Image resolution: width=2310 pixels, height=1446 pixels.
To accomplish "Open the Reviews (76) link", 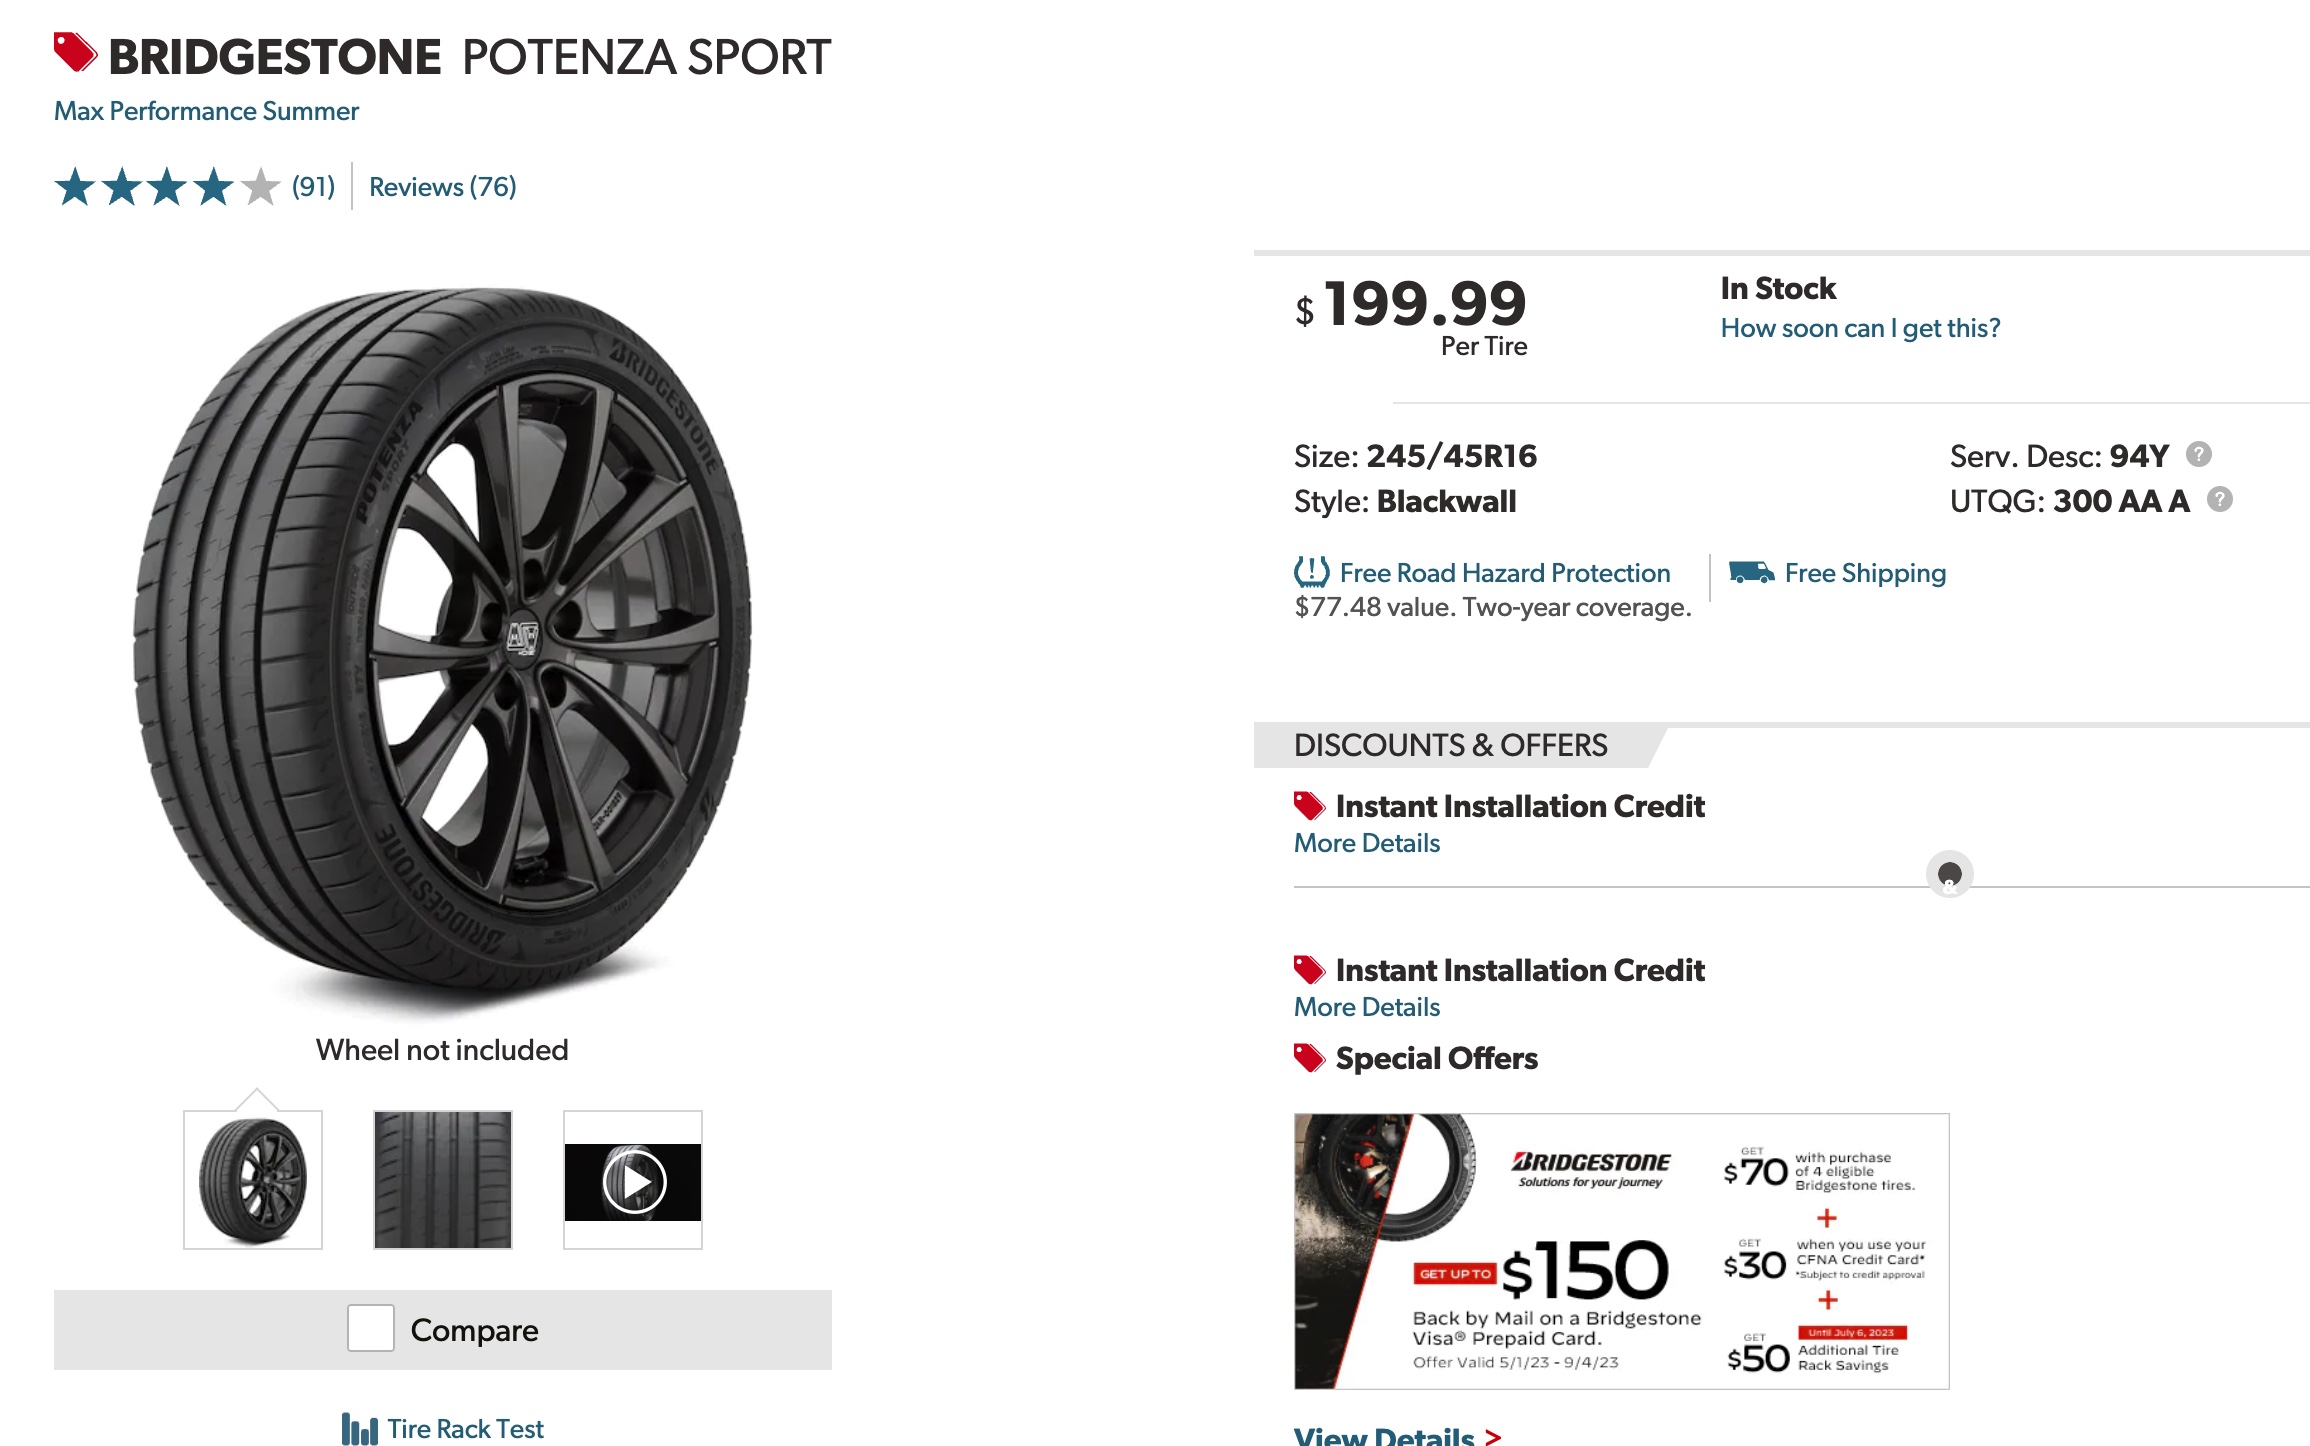I will (442, 187).
